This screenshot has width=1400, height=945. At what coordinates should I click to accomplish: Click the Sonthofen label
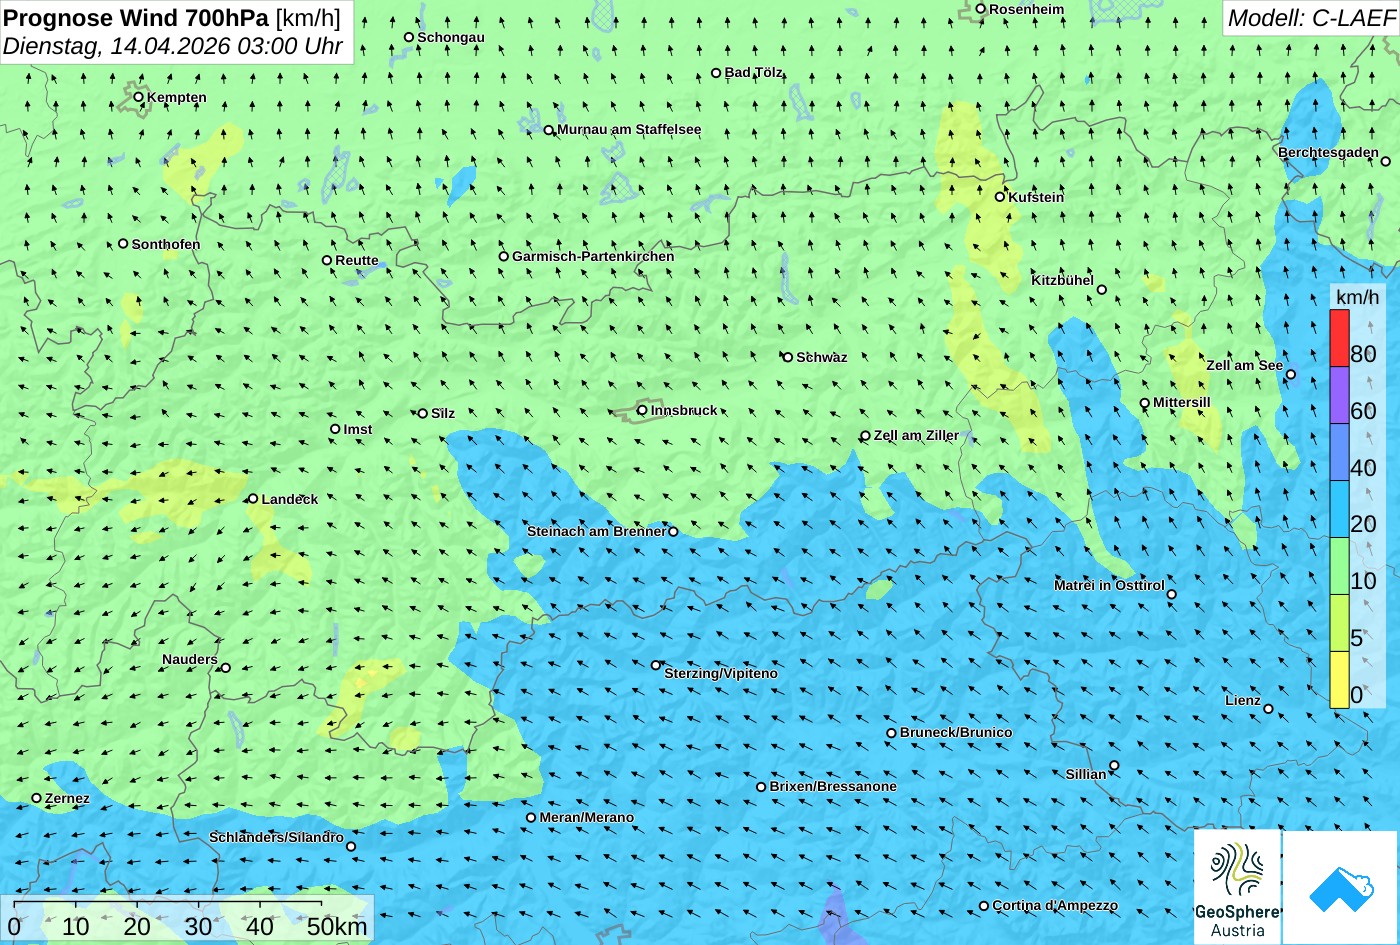tap(166, 244)
